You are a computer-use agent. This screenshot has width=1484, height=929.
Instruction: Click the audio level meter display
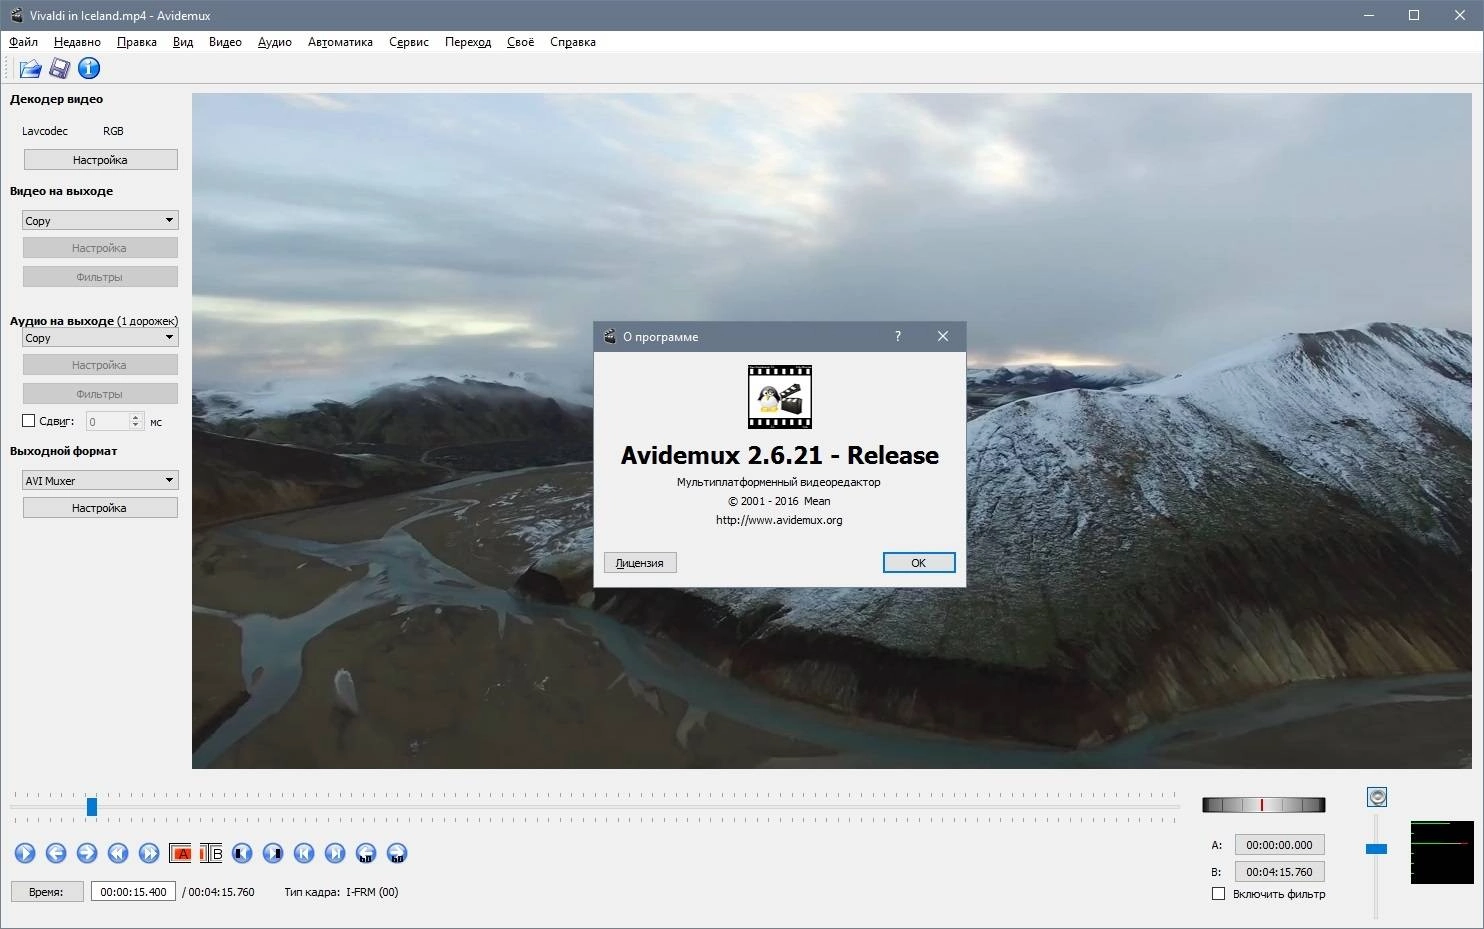coord(1442,852)
